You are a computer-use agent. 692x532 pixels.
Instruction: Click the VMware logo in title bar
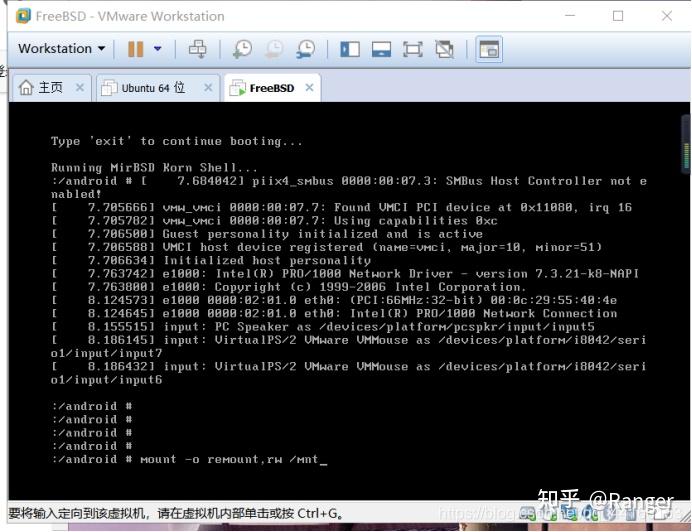click(x=23, y=16)
